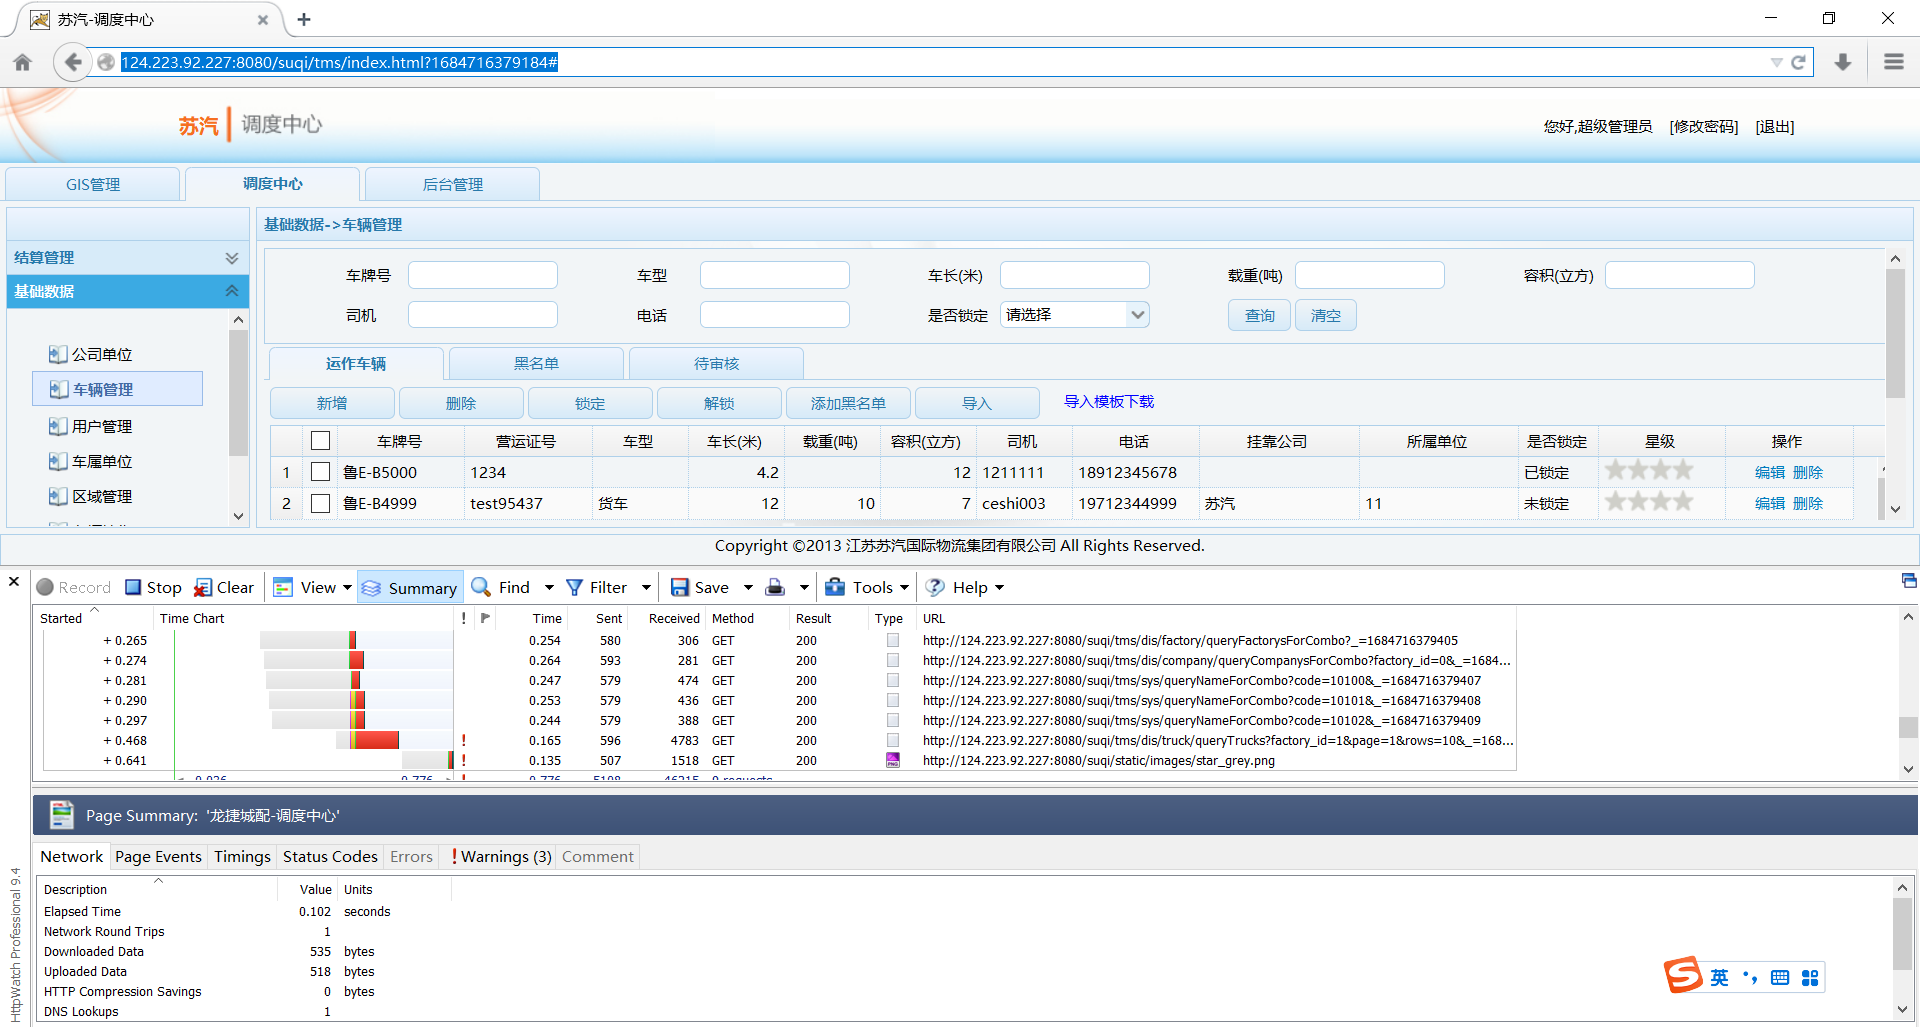Click the Find magnifier in HttpWatch toolbar

[x=481, y=587]
